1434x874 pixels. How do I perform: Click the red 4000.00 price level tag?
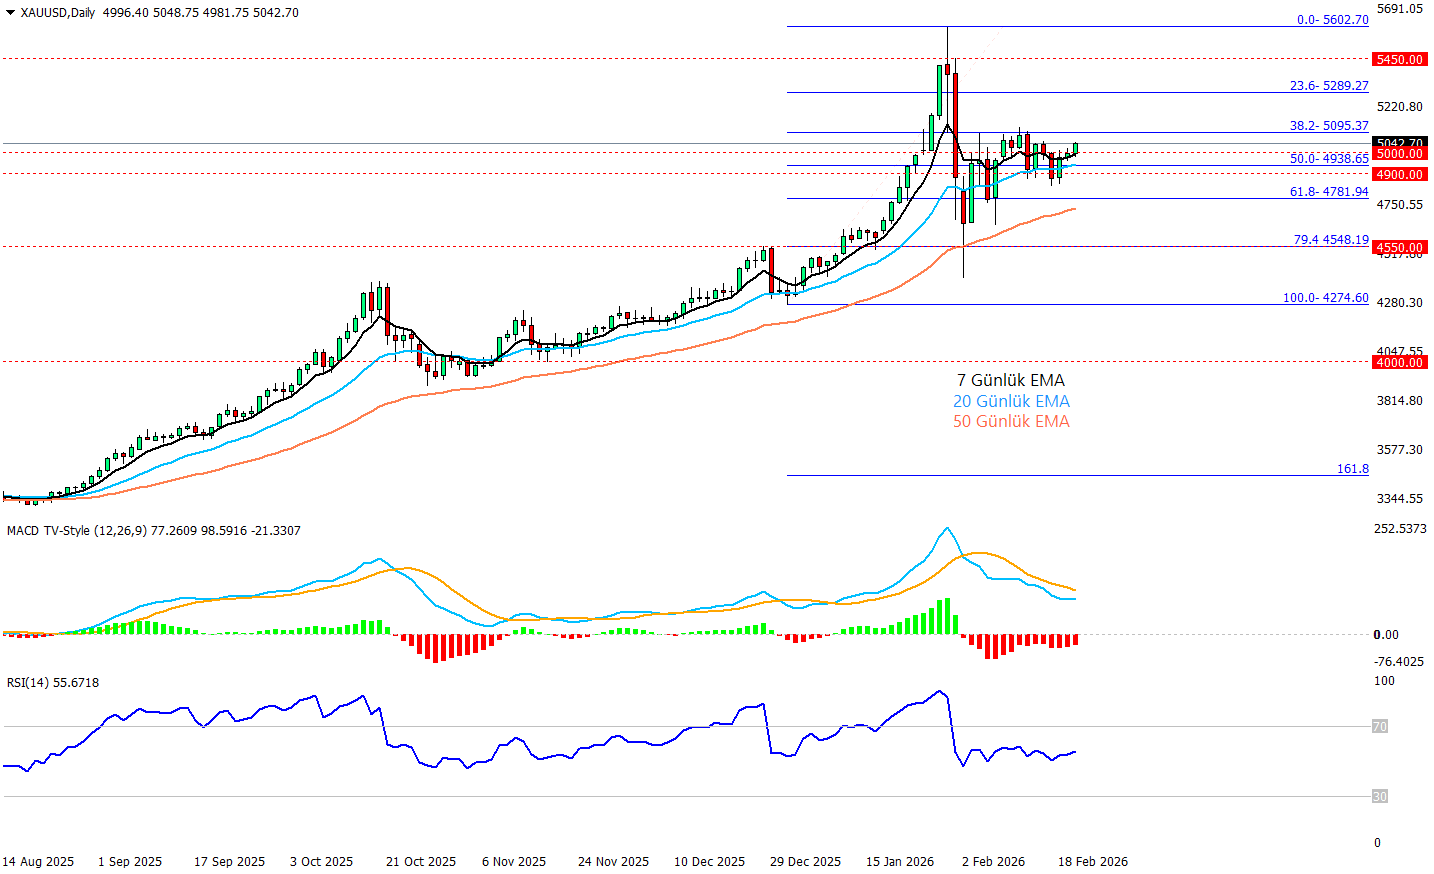(1398, 363)
